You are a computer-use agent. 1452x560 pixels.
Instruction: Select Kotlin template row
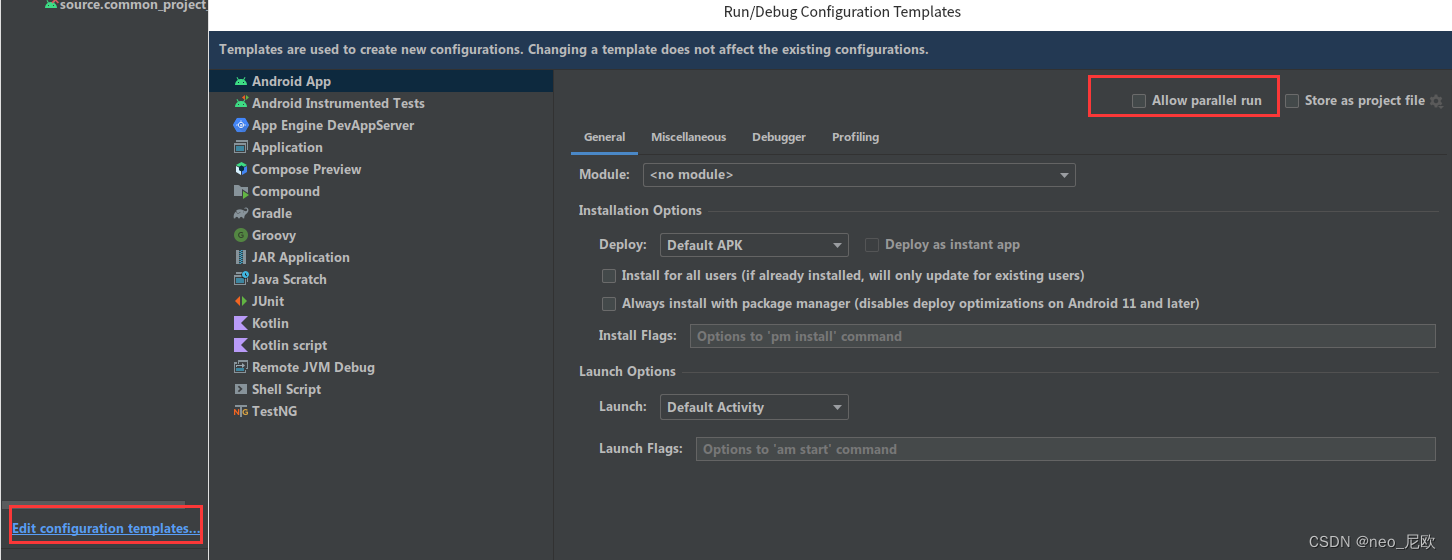(x=381, y=323)
